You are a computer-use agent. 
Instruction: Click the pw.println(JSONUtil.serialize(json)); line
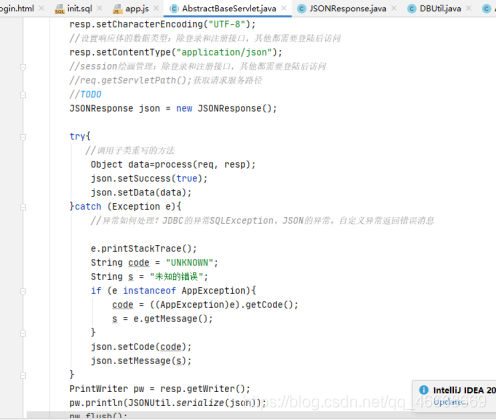168,403
